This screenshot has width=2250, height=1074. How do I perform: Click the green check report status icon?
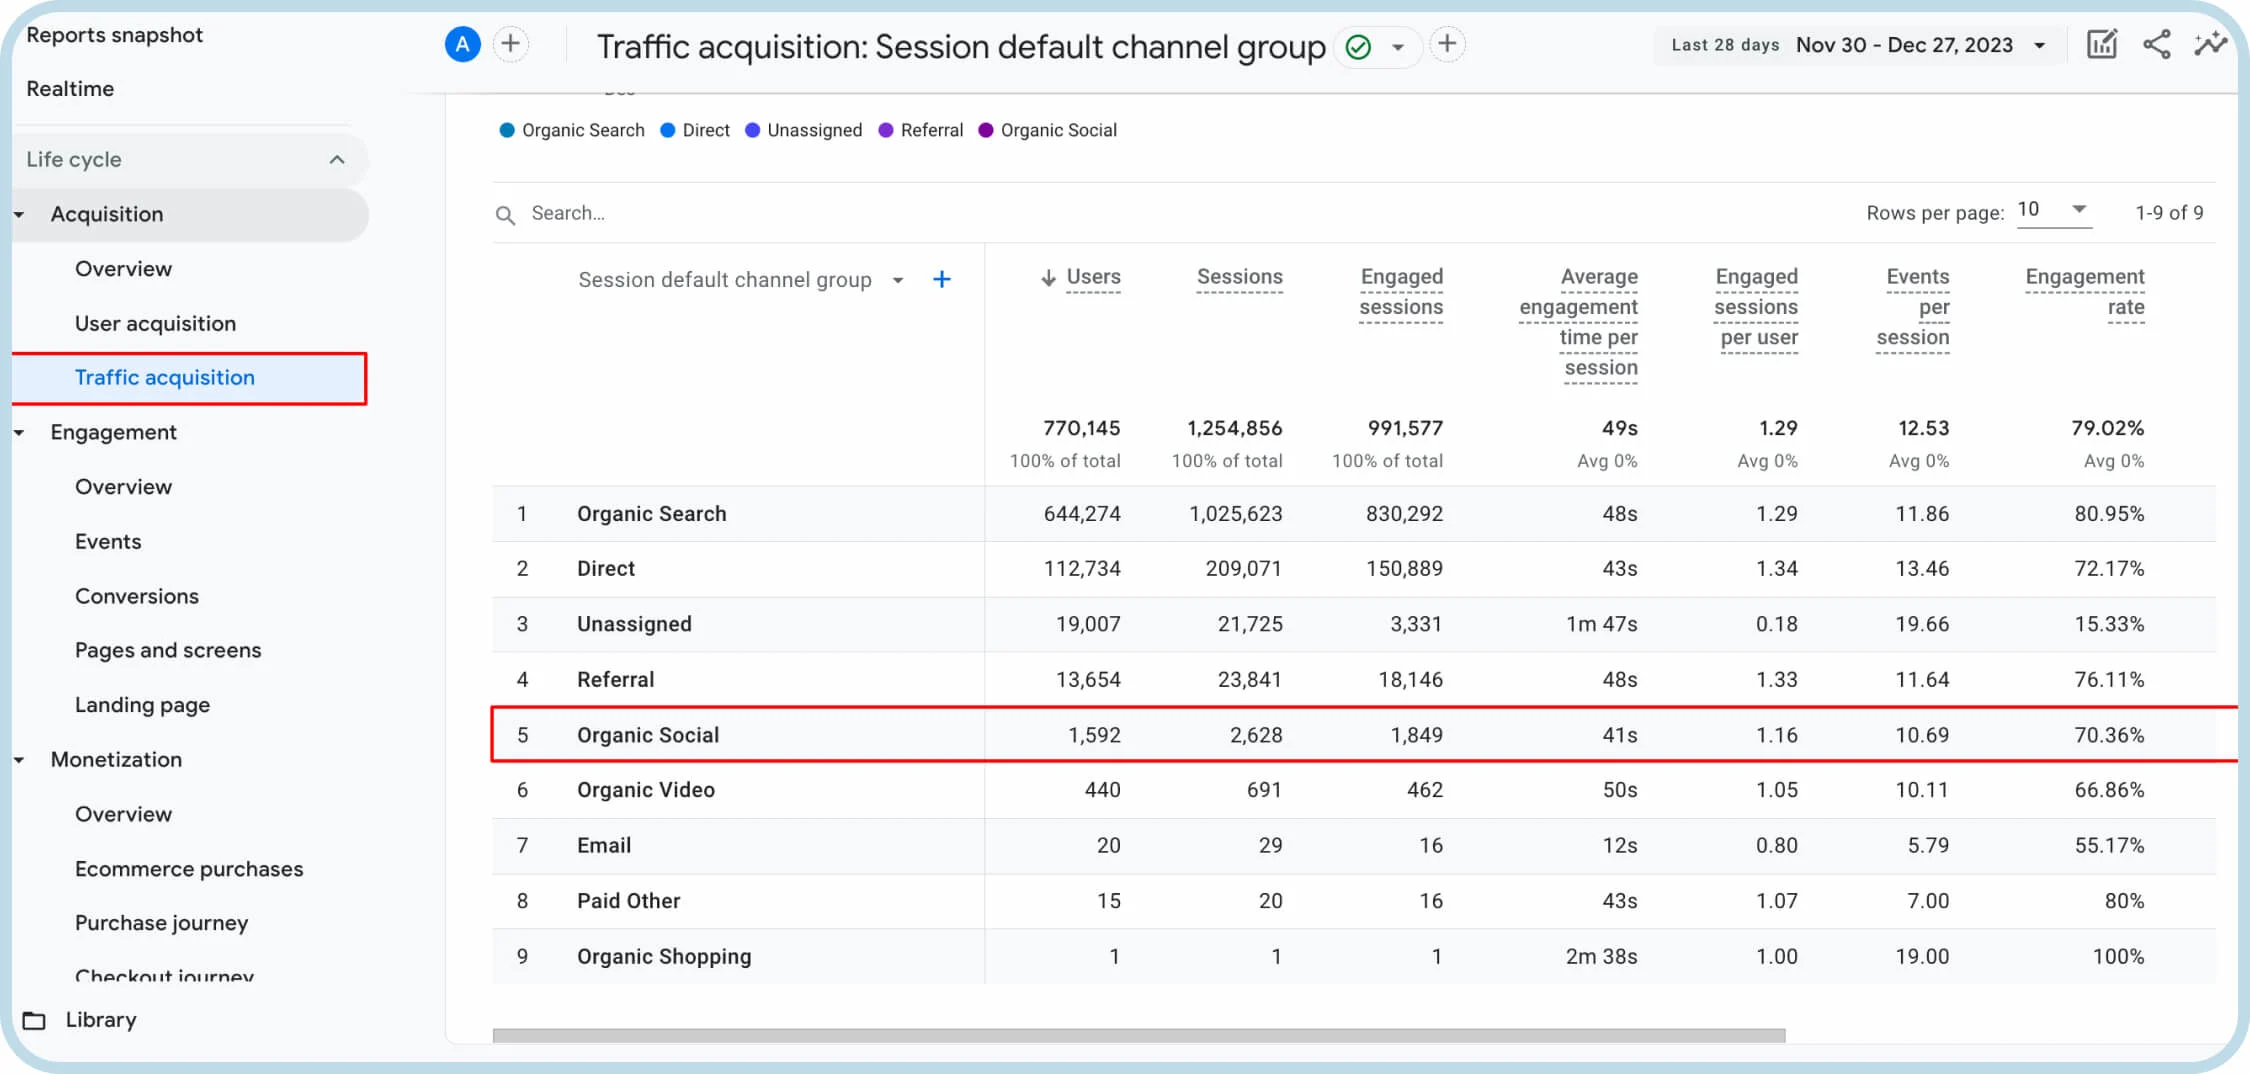pyautogui.click(x=1358, y=47)
